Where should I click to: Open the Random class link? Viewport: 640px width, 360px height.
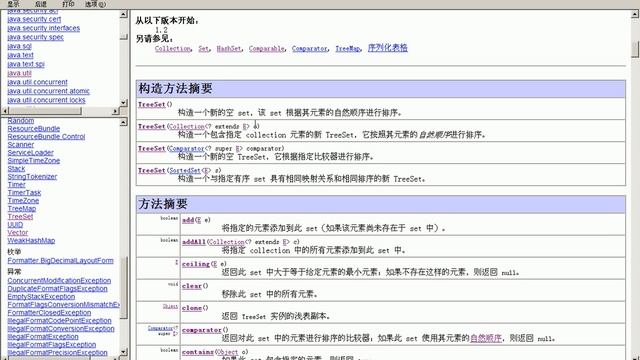[21, 121]
